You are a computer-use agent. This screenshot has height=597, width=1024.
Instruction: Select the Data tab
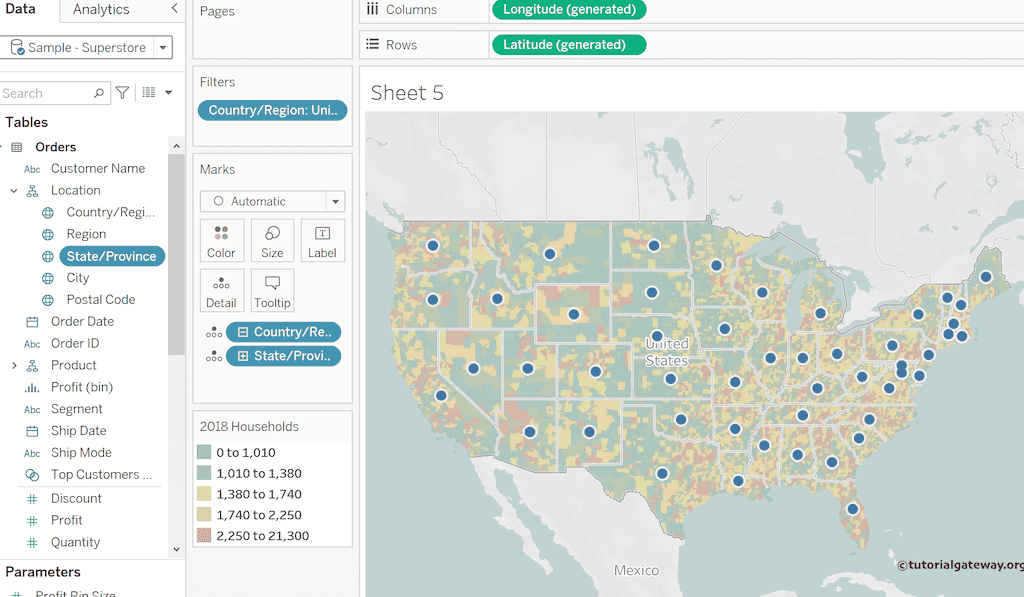click(21, 10)
